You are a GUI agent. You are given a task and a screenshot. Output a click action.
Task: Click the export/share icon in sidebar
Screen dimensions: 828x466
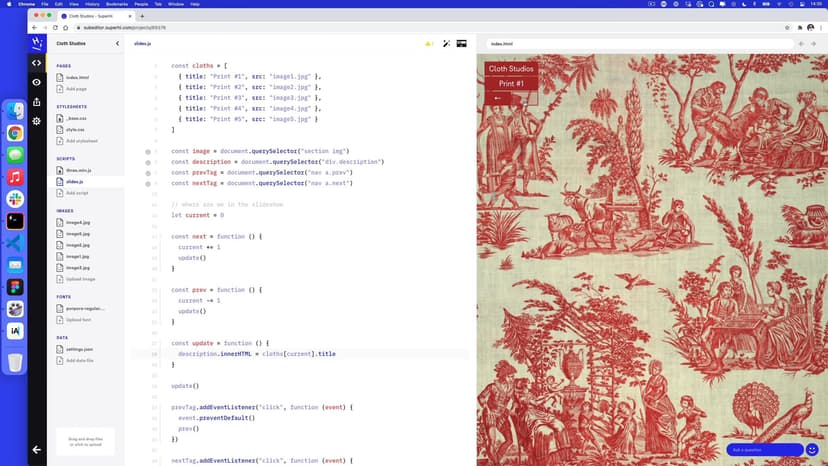(x=37, y=101)
